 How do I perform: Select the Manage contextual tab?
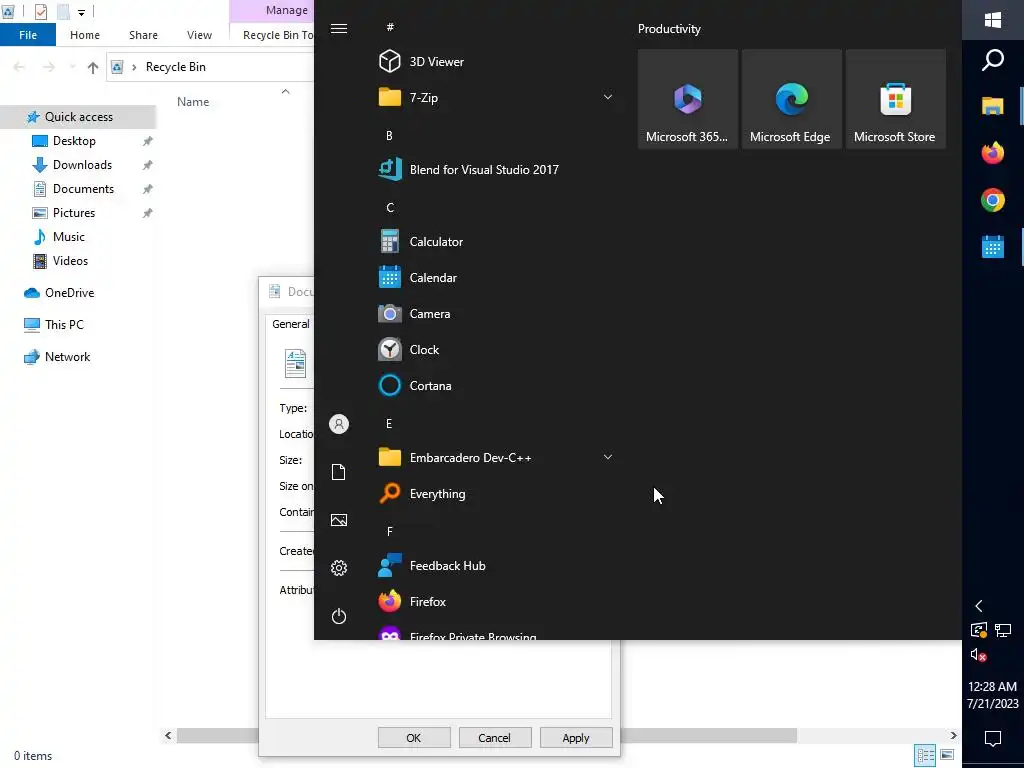287,10
